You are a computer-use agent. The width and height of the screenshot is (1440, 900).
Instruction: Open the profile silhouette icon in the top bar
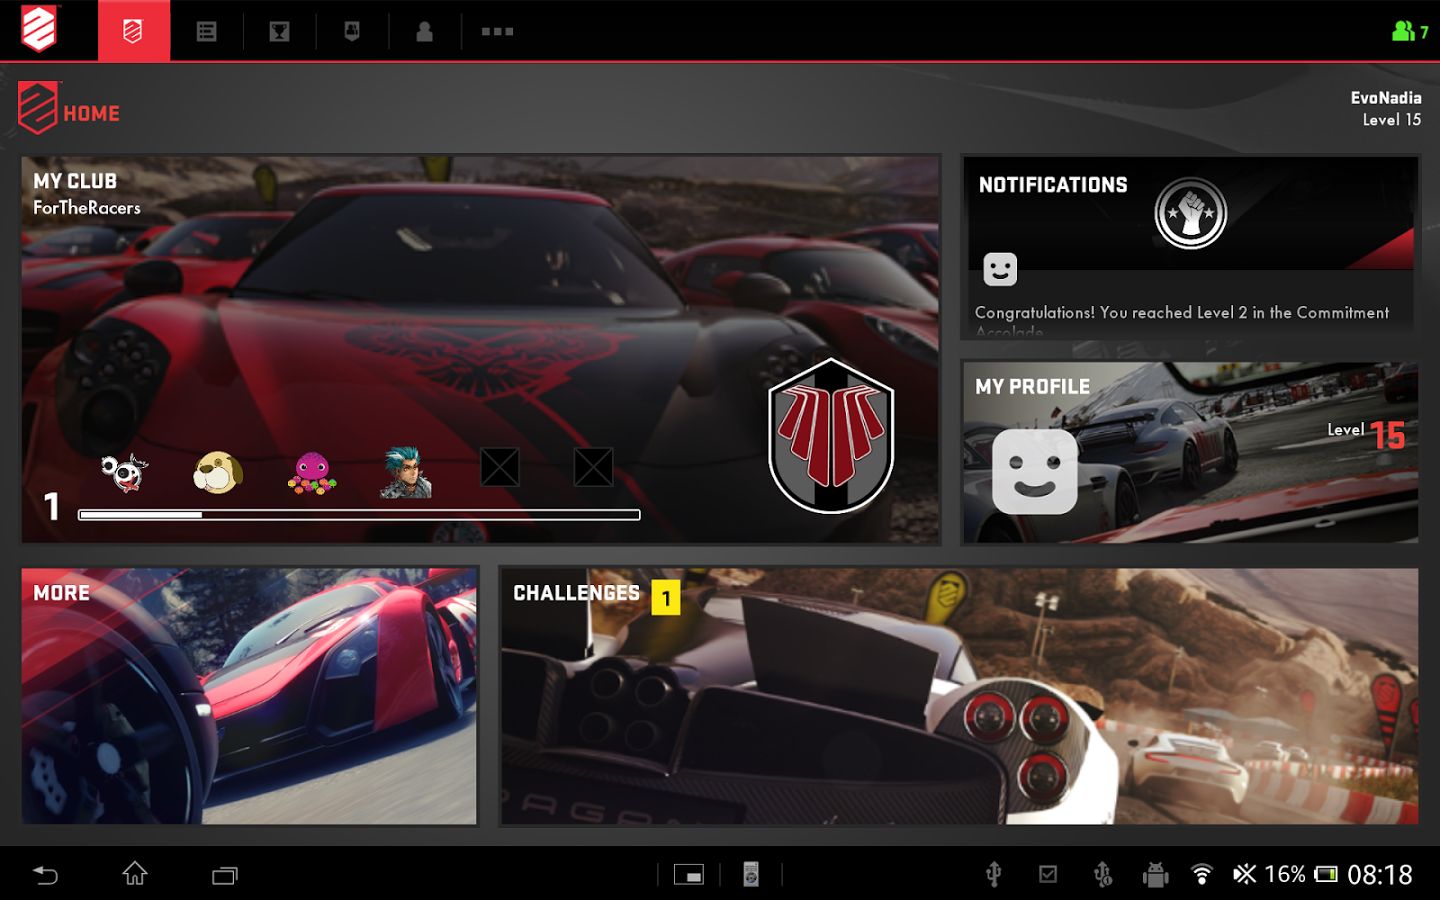point(424,31)
